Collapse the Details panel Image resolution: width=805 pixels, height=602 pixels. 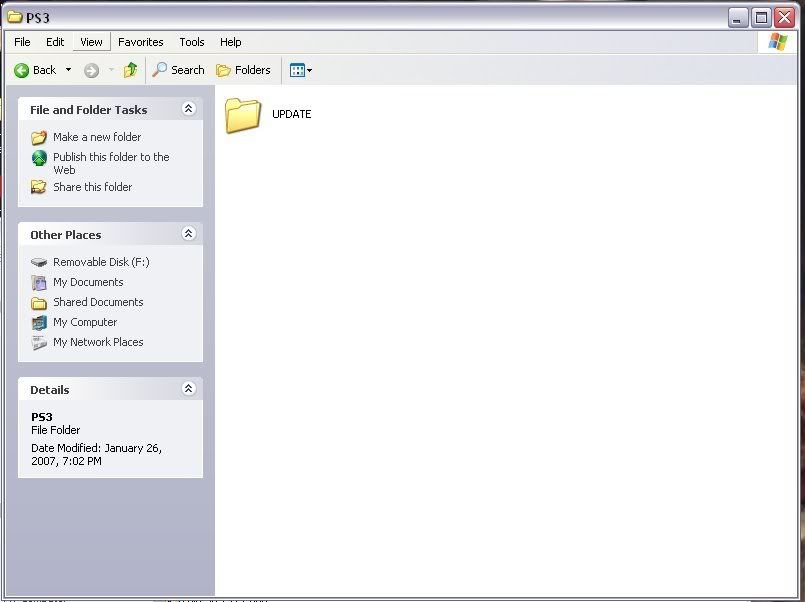(188, 389)
